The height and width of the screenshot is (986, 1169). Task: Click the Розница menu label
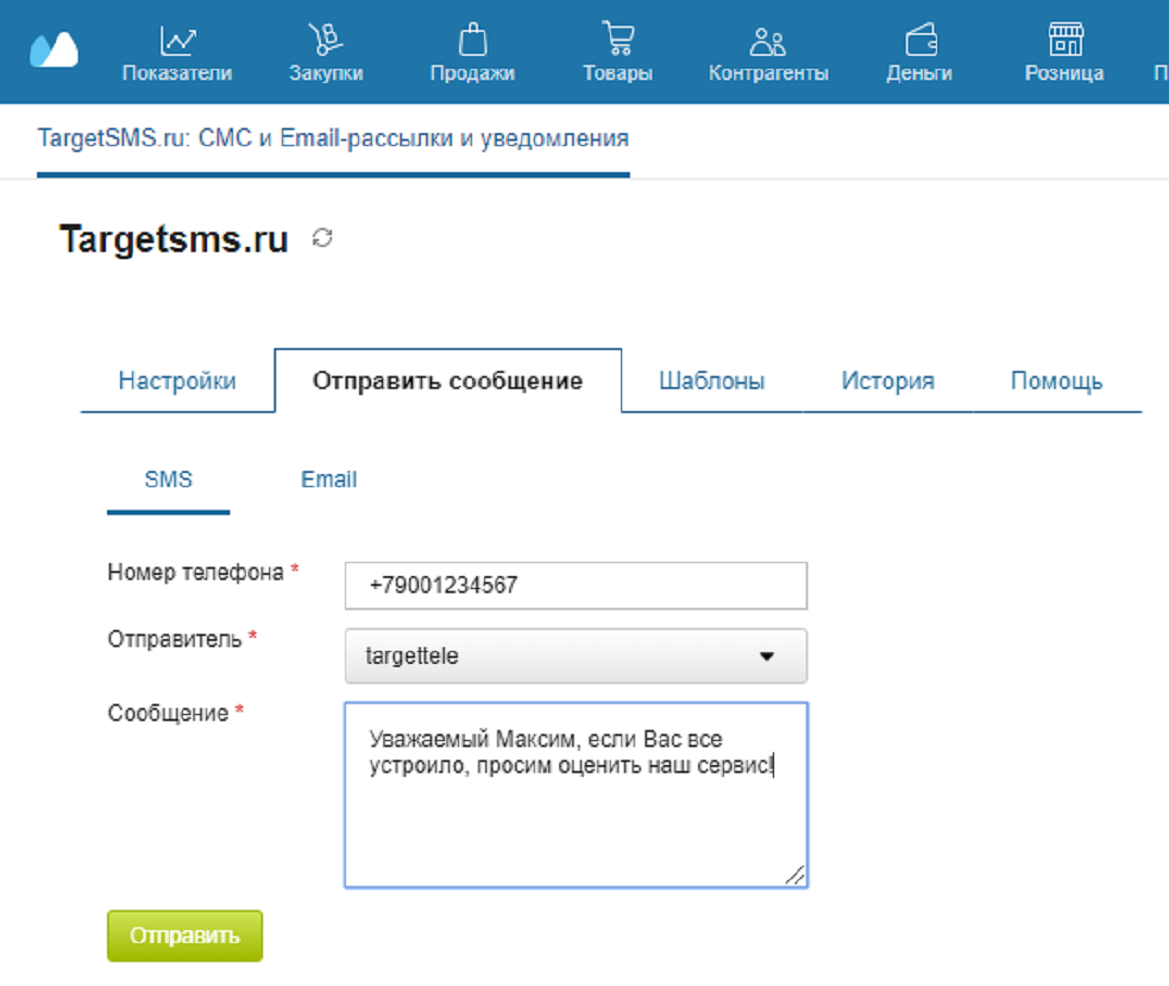click(1065, 73)
